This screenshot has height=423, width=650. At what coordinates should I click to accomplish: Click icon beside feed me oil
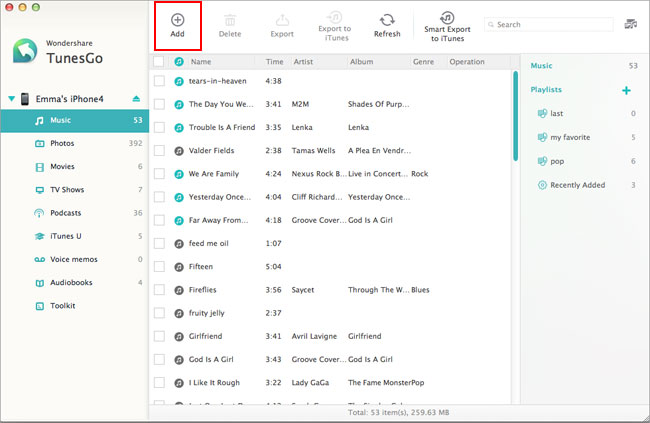point(179,244)
